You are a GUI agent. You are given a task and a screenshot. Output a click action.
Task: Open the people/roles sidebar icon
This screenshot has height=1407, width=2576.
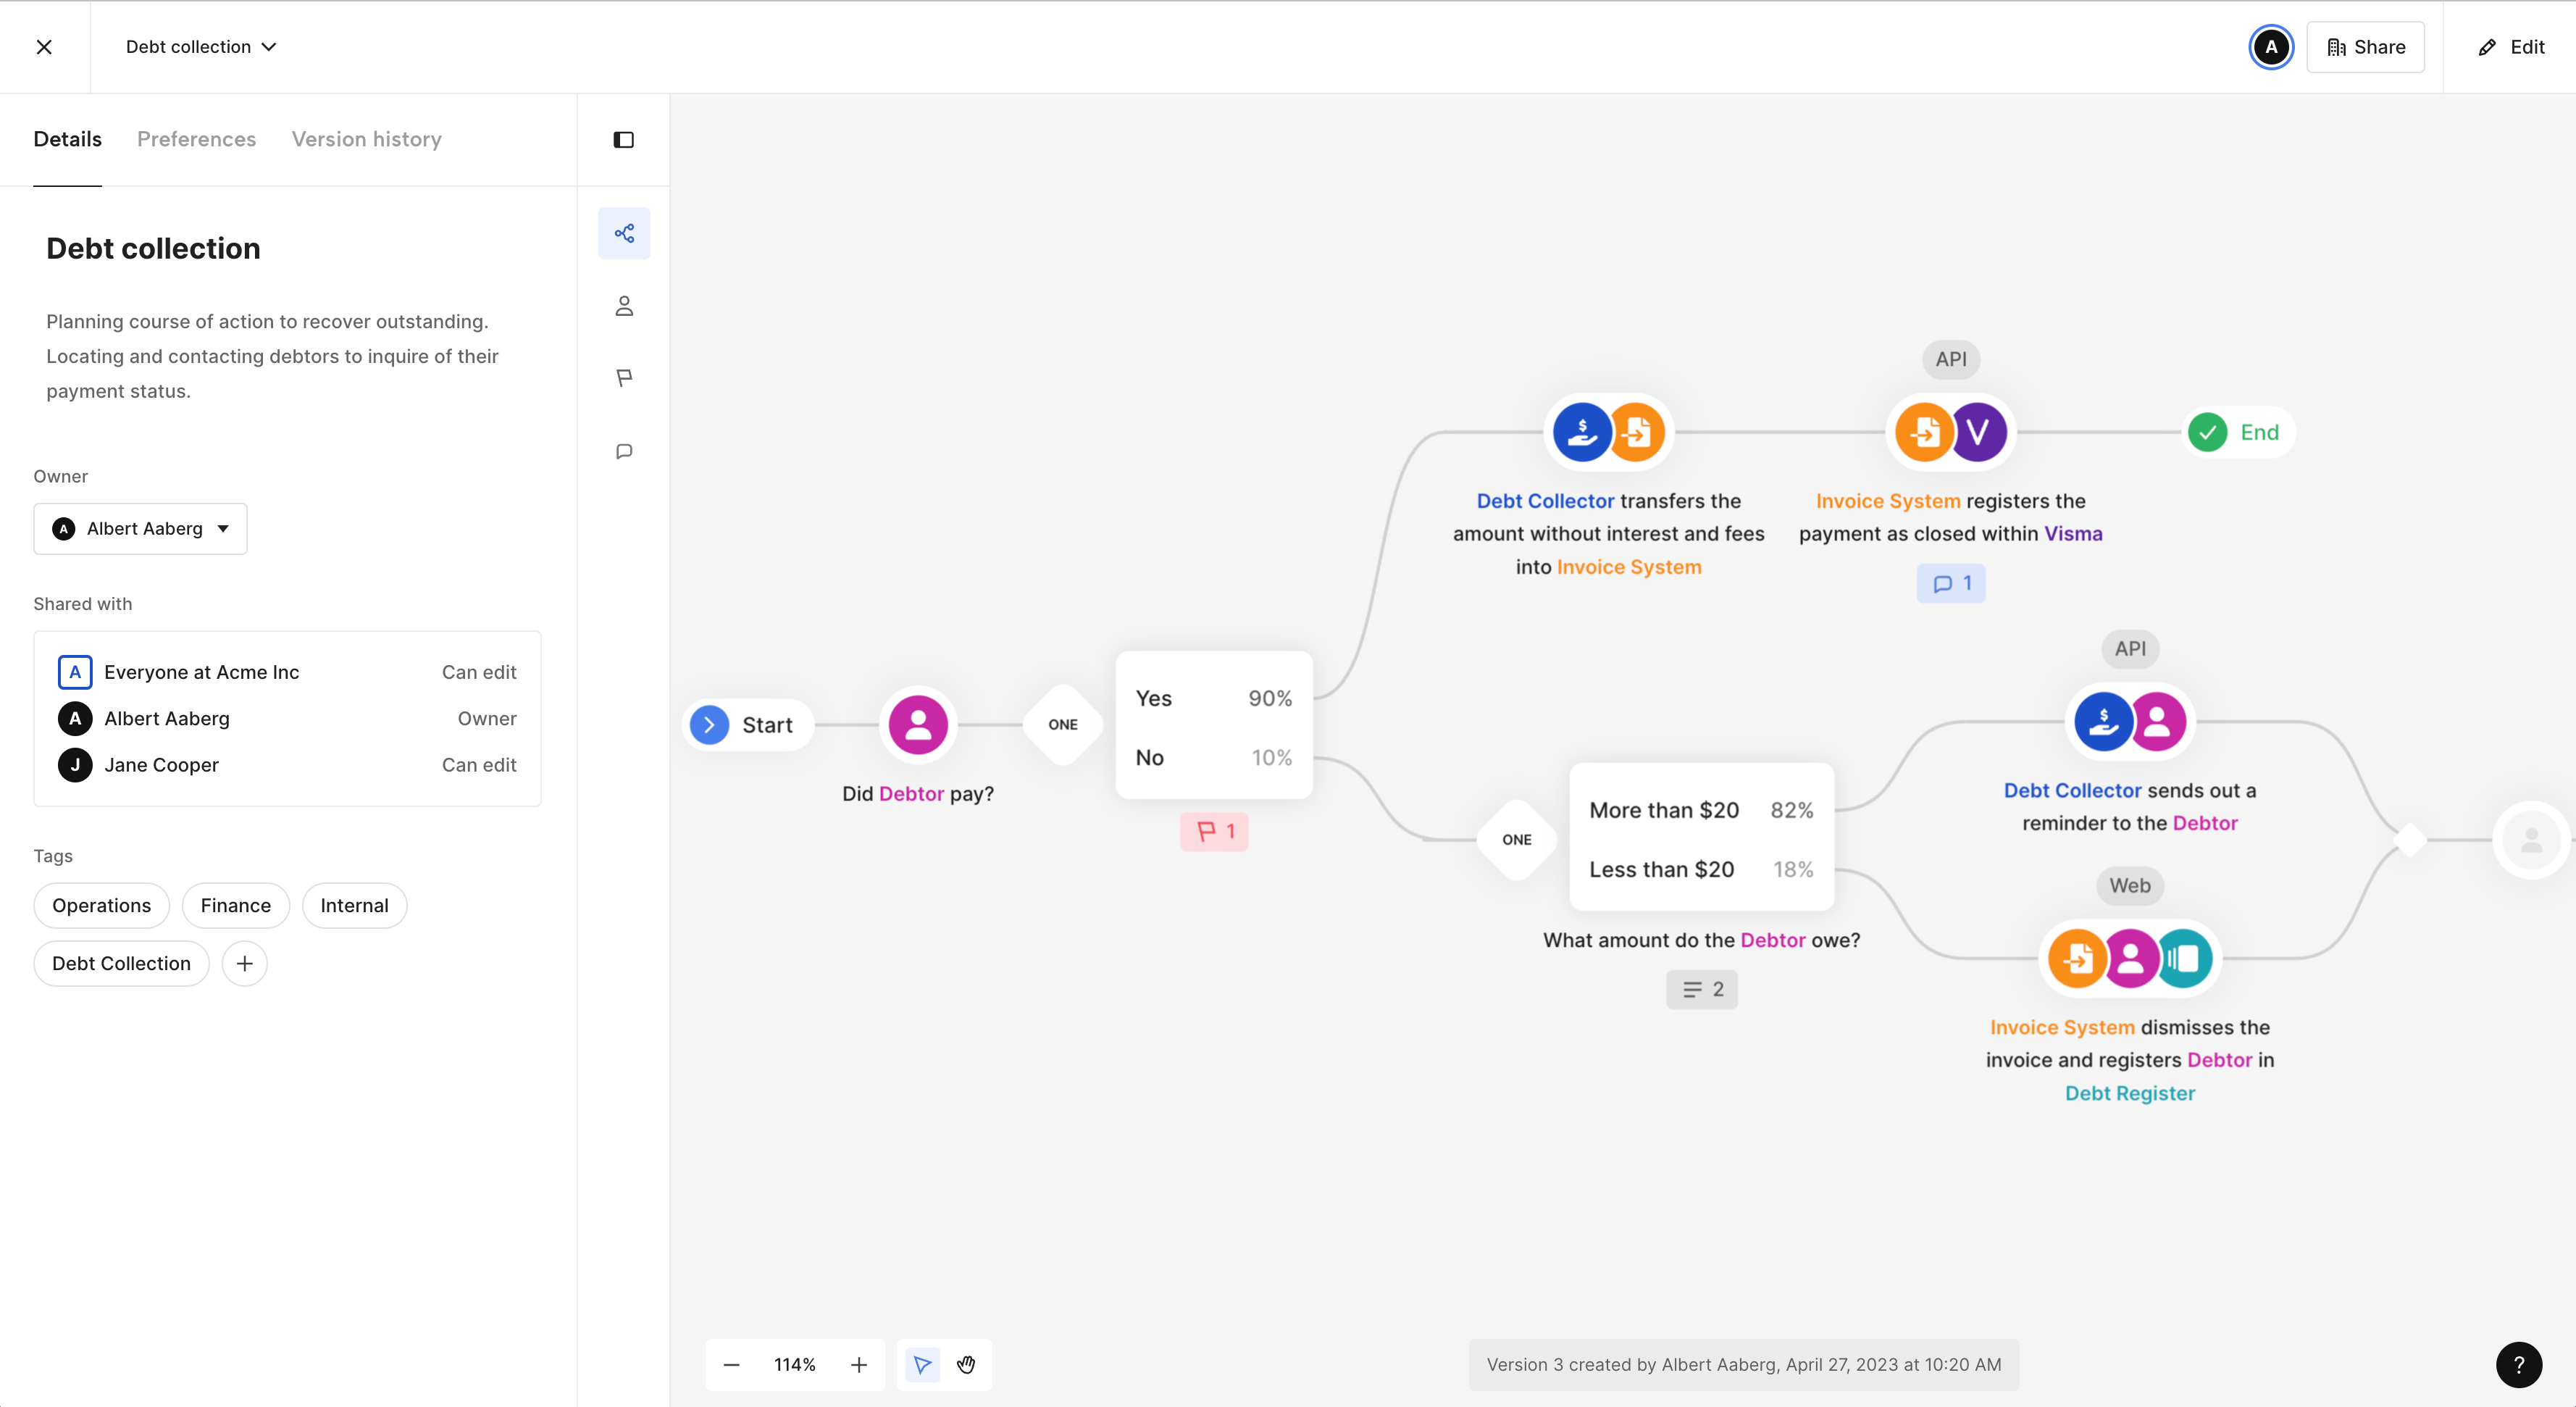pyautogui.click(x=624, y=306)
